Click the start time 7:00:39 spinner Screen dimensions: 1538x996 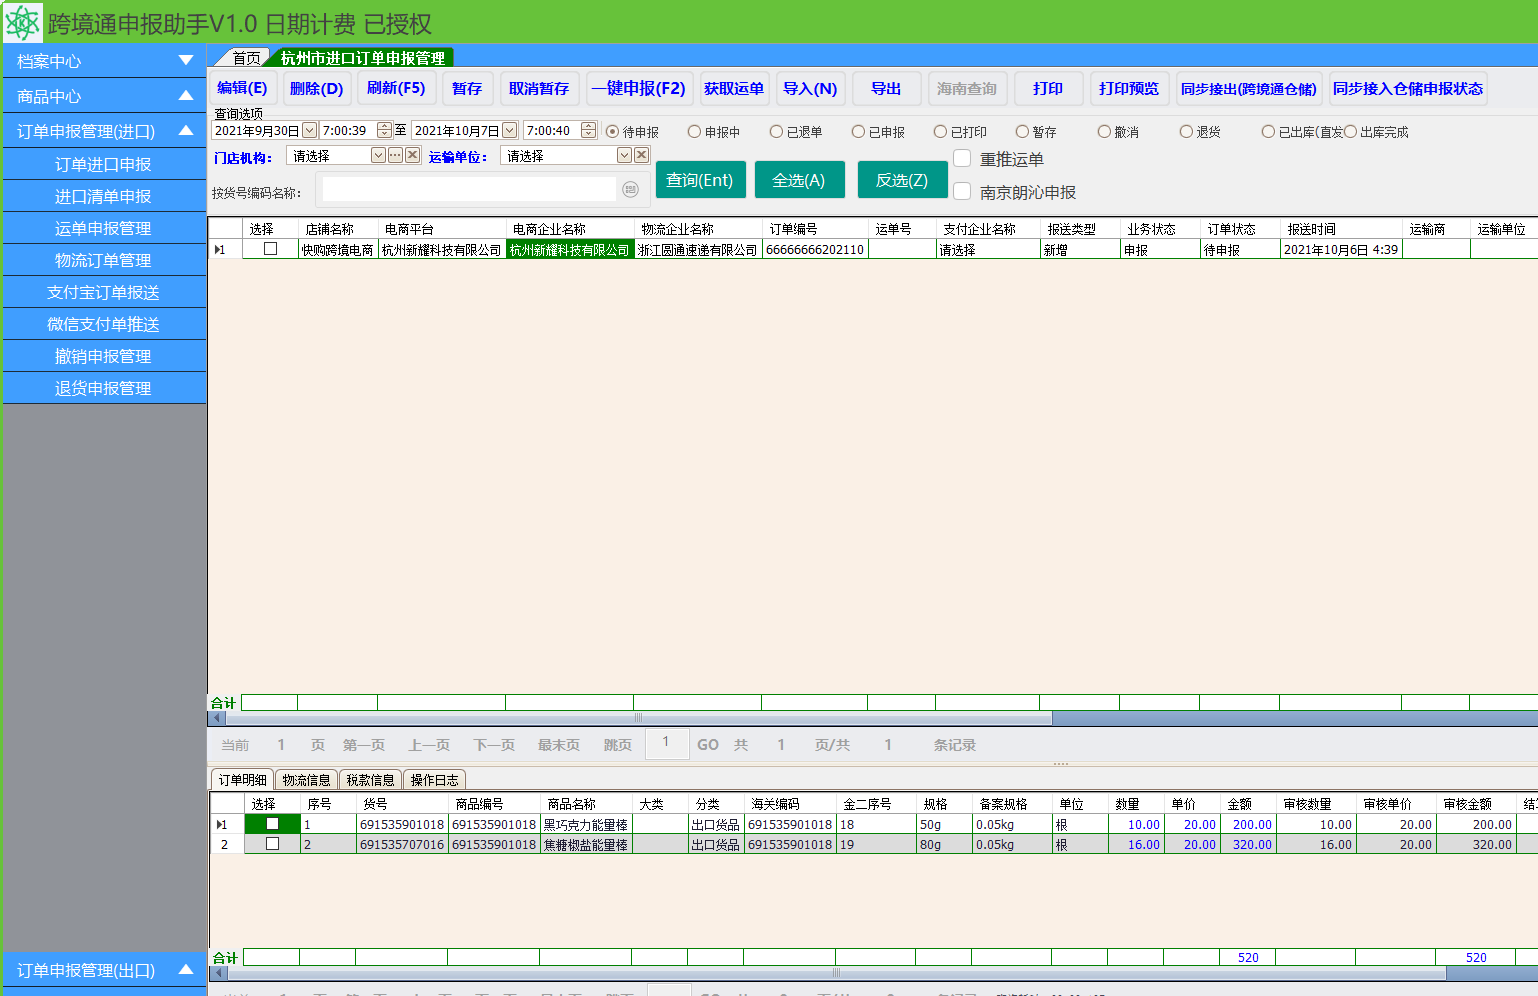pos(384,130)
